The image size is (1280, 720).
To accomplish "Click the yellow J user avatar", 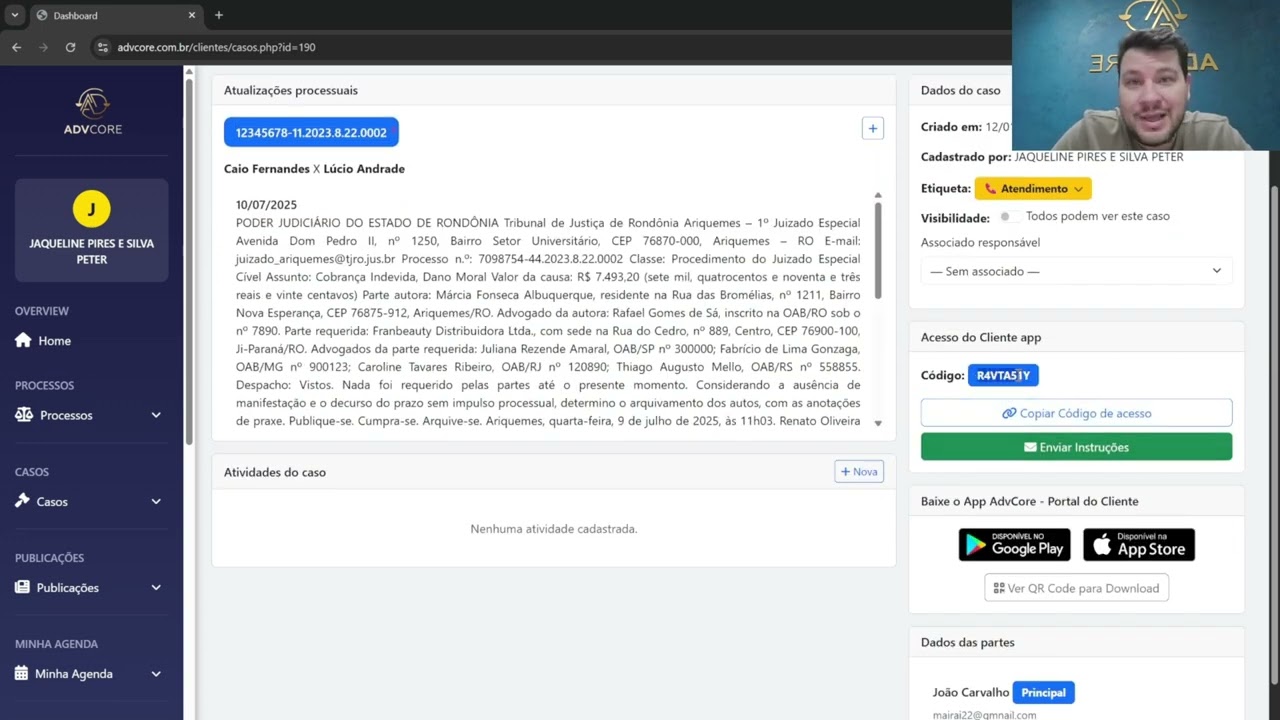I will 92,209.
